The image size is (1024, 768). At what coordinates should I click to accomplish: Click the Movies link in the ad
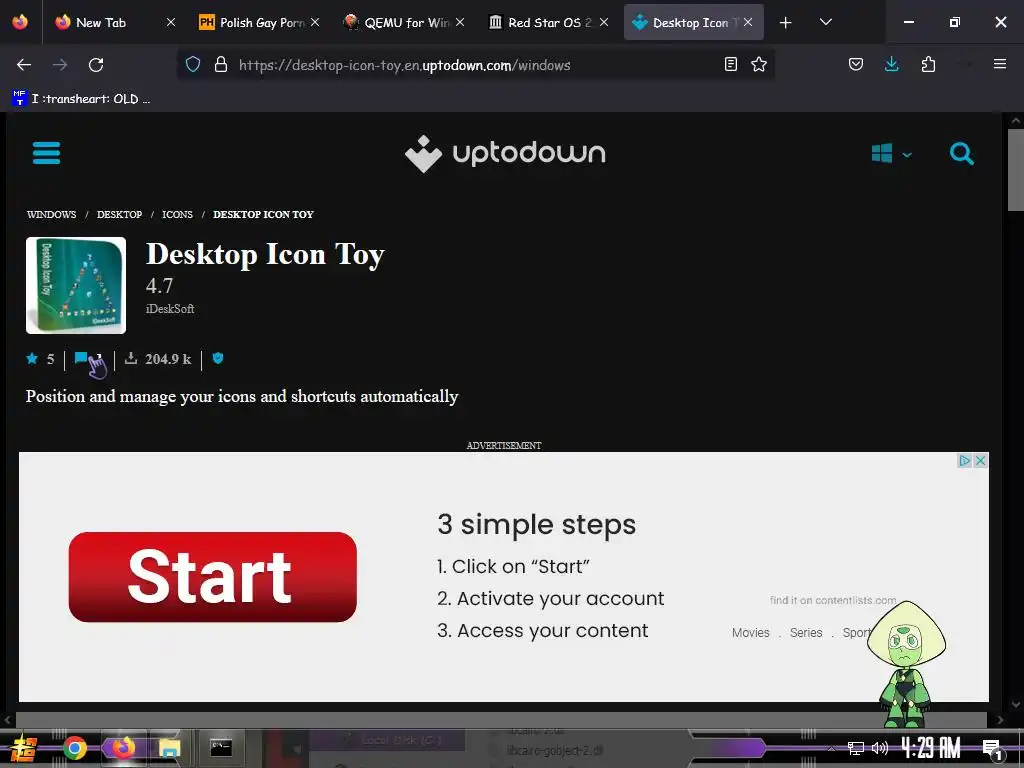(750, 633)
